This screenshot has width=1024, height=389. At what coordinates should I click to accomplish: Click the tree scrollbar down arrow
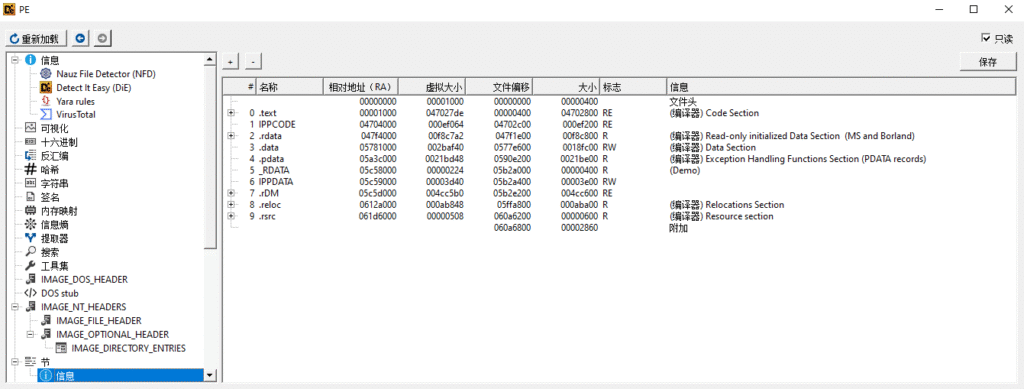pos(210,375)
